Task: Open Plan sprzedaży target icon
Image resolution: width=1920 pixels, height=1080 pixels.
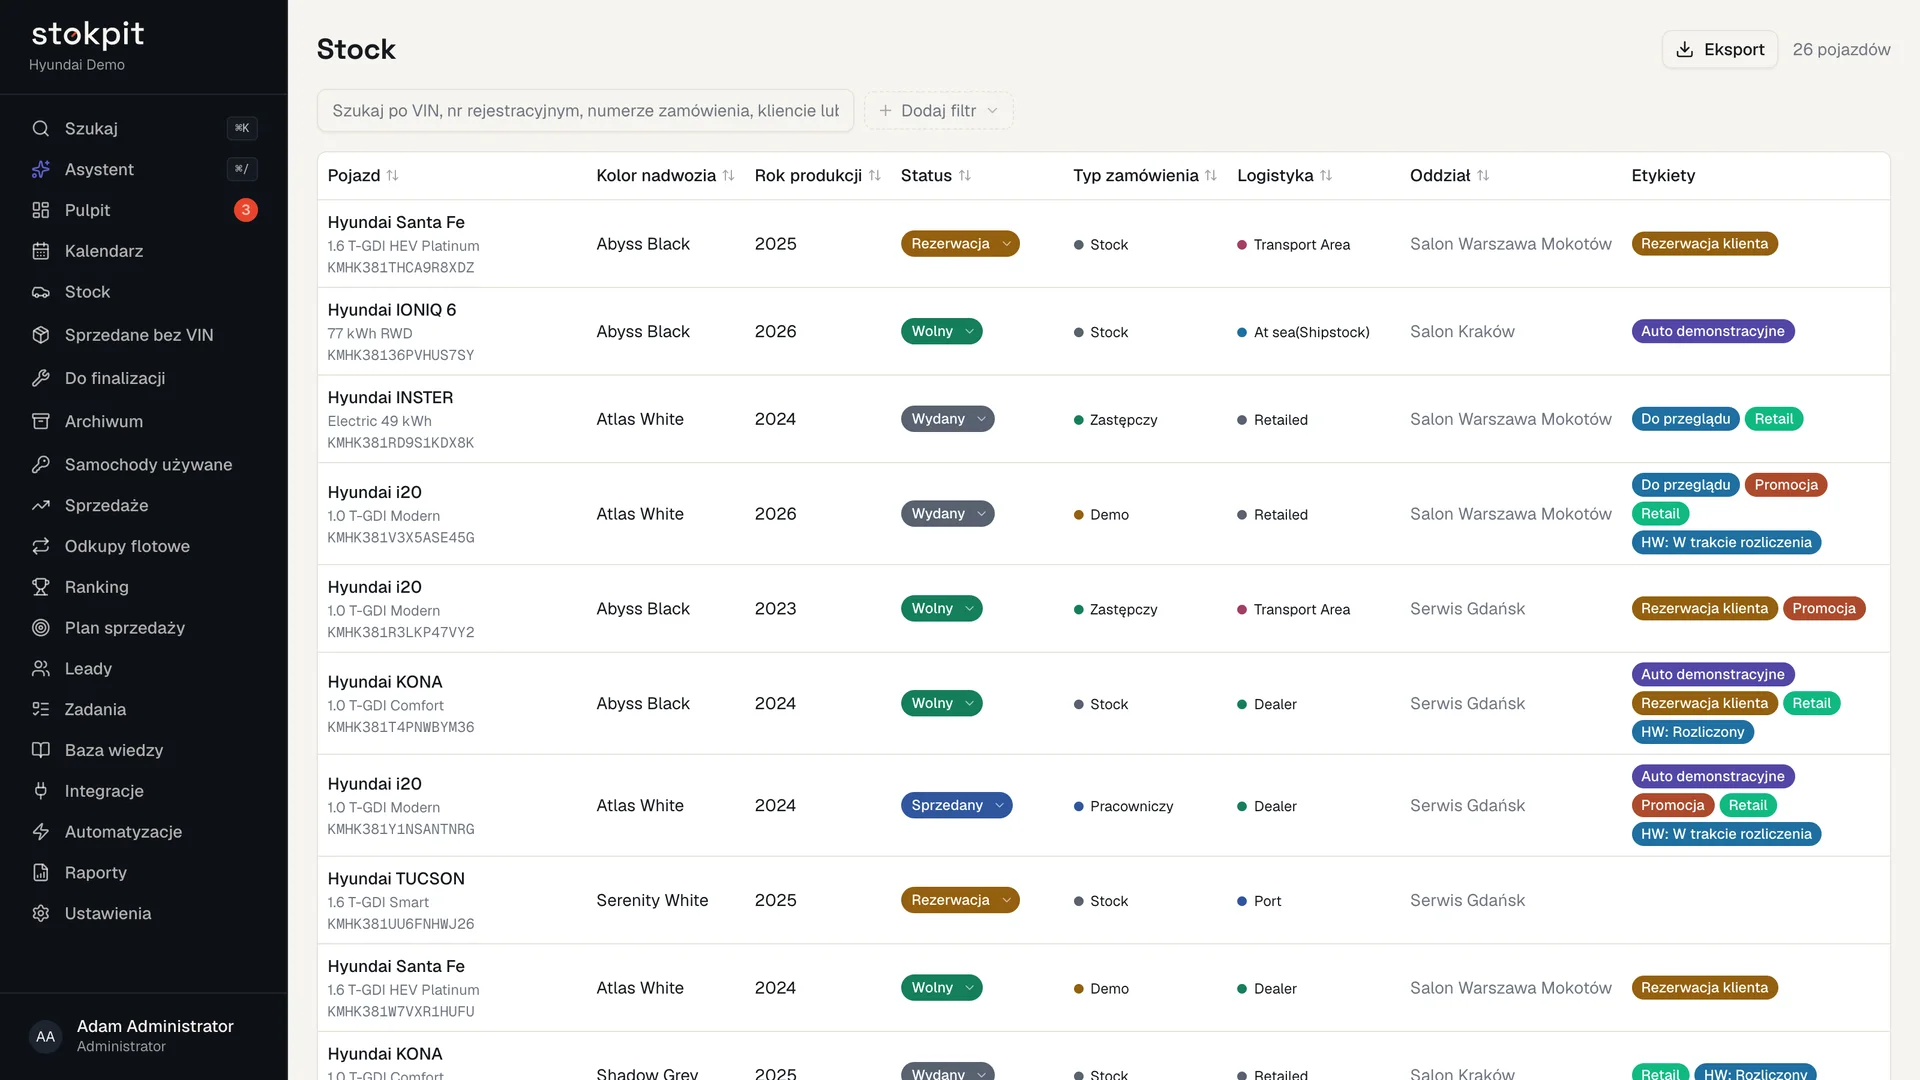Action: [41, 628]
